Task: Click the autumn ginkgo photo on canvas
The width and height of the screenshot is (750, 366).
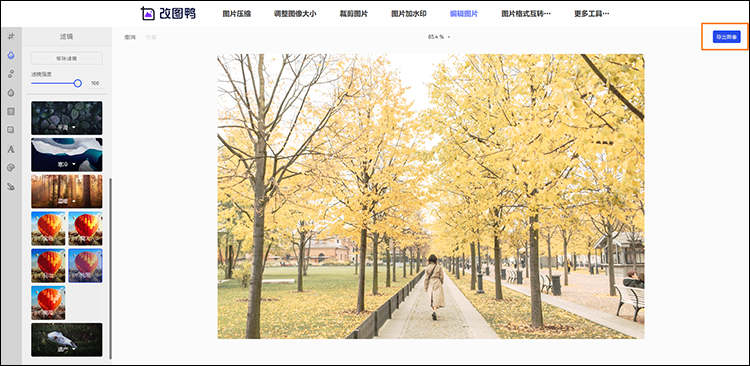Action: click(x=430, y=196)
